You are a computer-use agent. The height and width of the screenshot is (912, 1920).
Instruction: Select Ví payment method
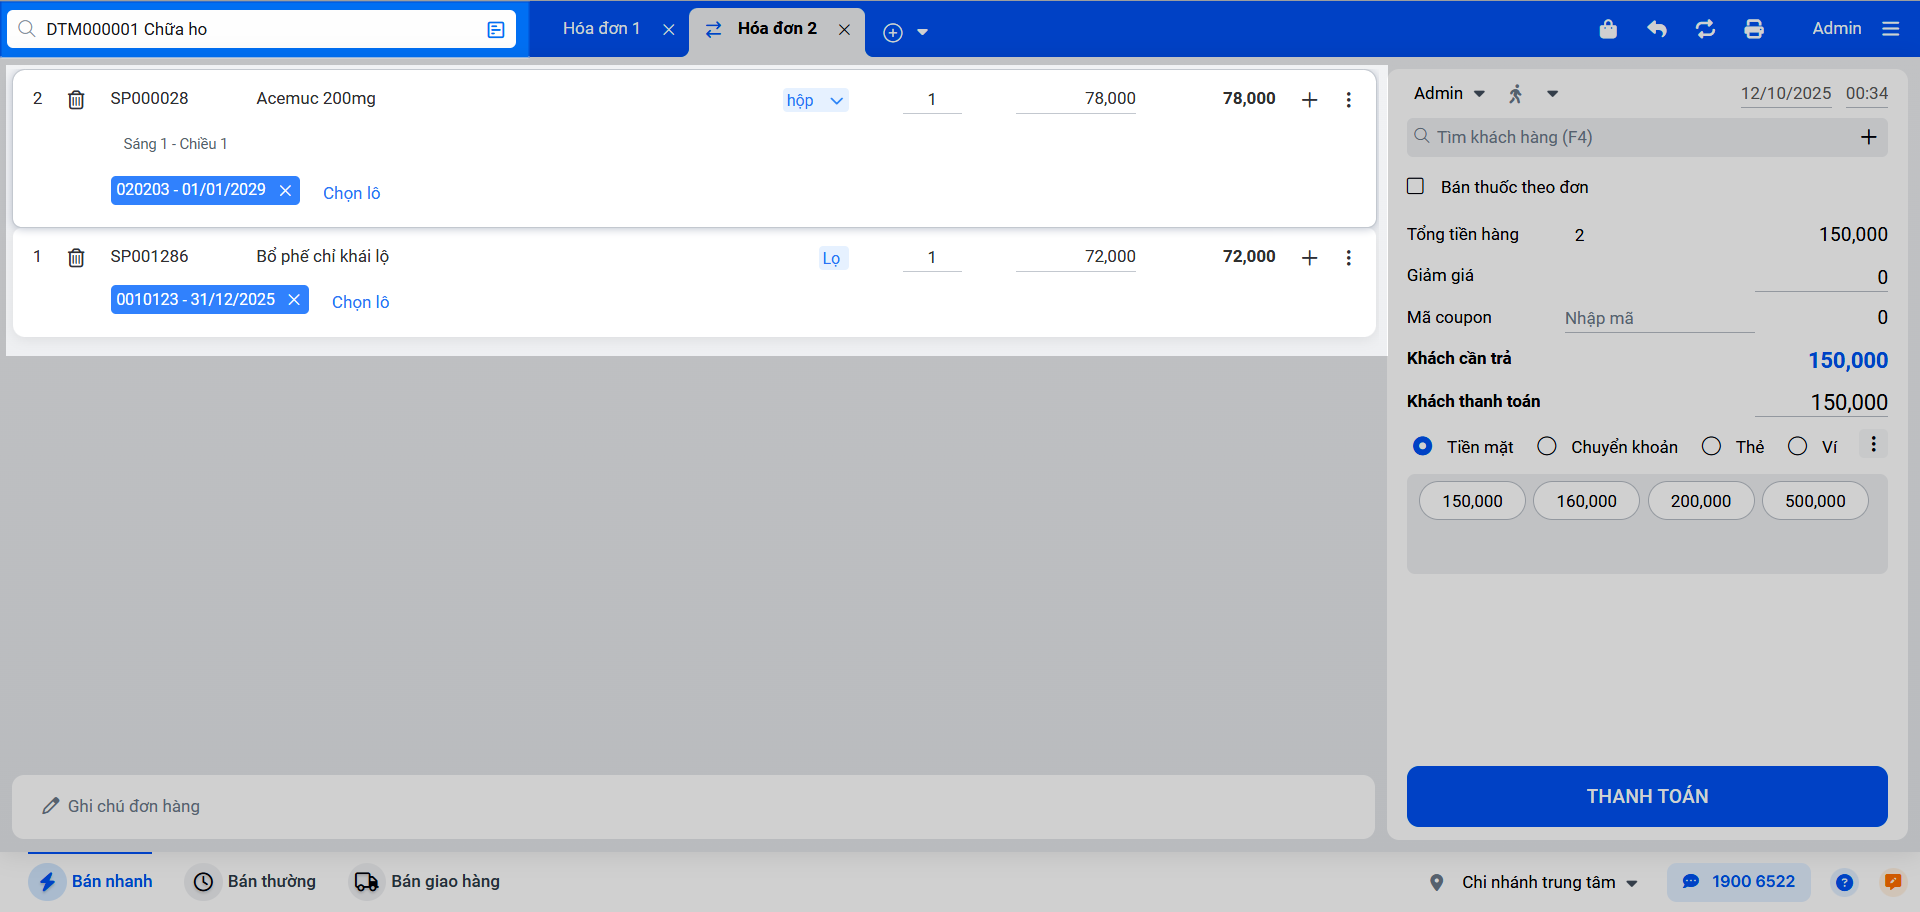(1798, 446)
